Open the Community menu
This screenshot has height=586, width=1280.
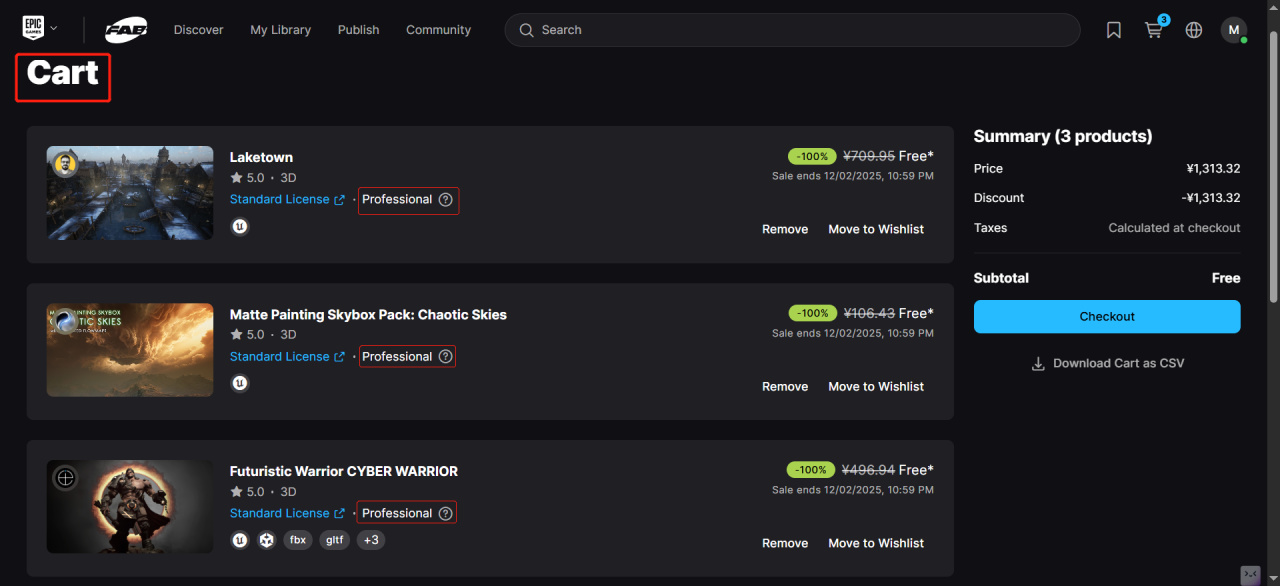438,30
